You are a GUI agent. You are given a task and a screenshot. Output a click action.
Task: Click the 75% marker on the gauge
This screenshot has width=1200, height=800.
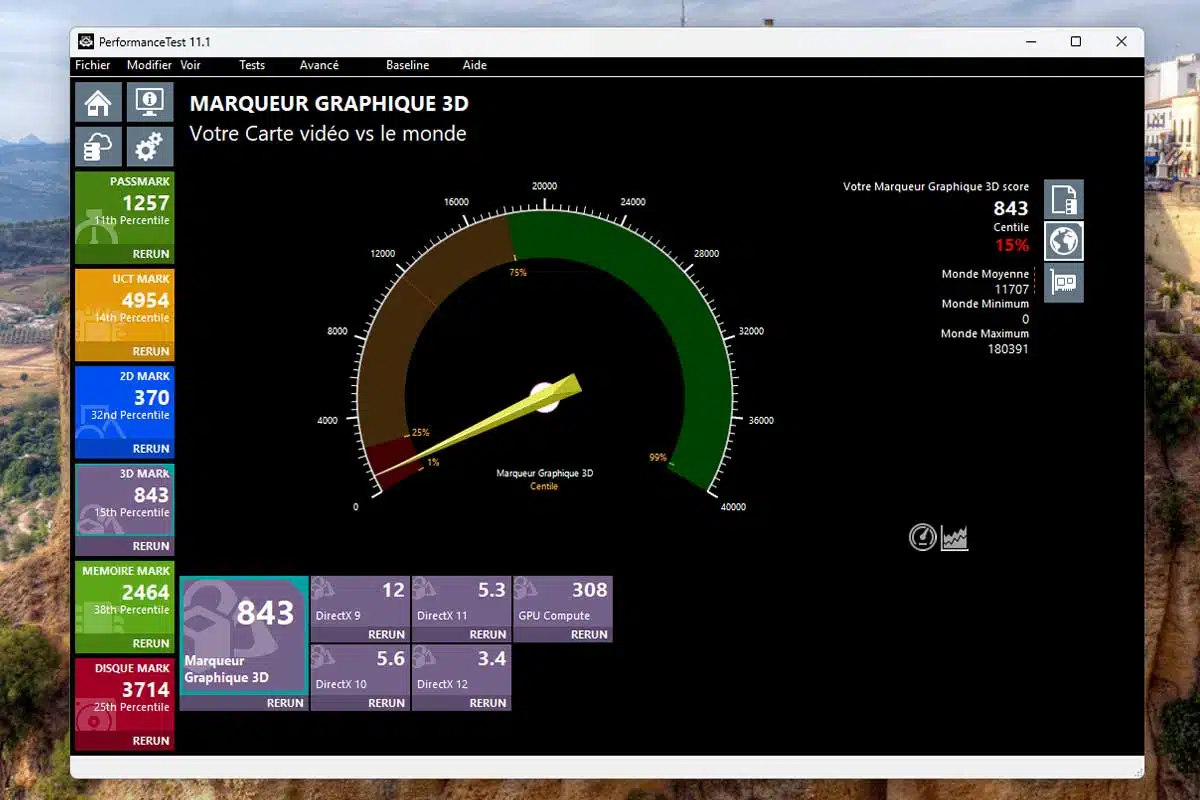click(x=518, y=272)
